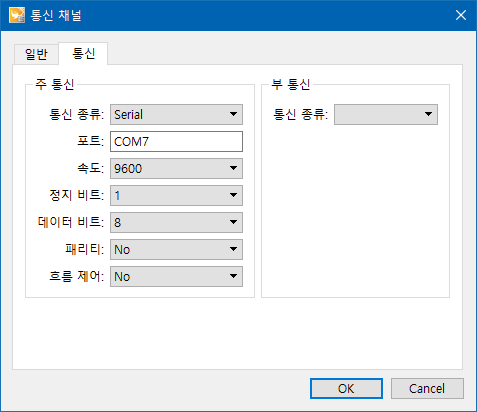
Task: Click the 부 통신 group label
Action: [x=291, y=84]
